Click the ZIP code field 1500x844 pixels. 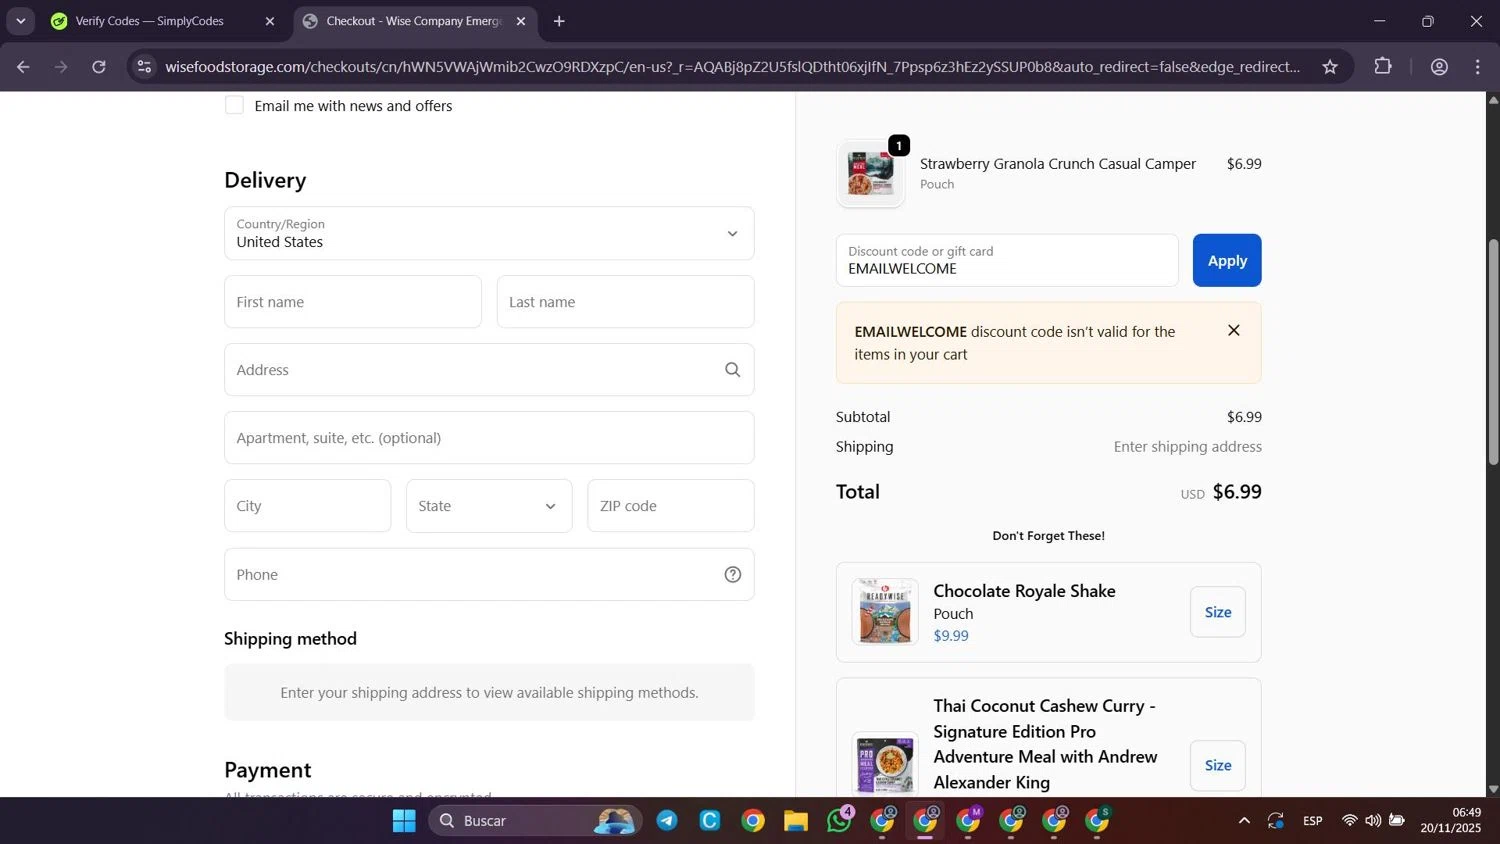click(671, 506)
